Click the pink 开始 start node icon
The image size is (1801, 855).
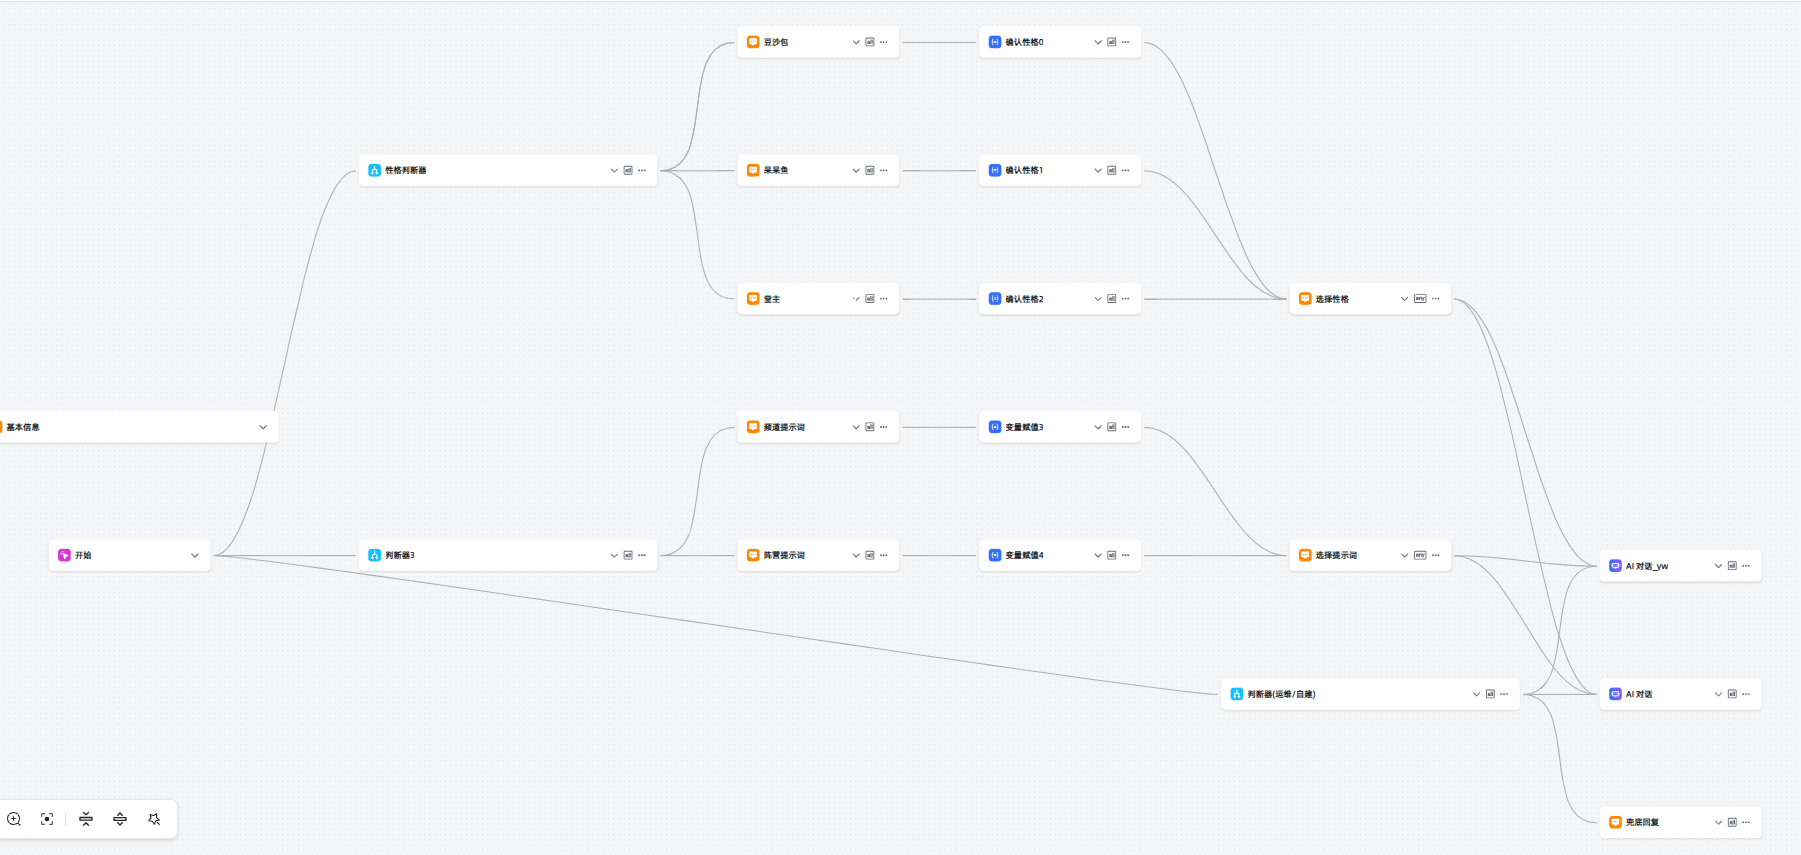[64, 555]
